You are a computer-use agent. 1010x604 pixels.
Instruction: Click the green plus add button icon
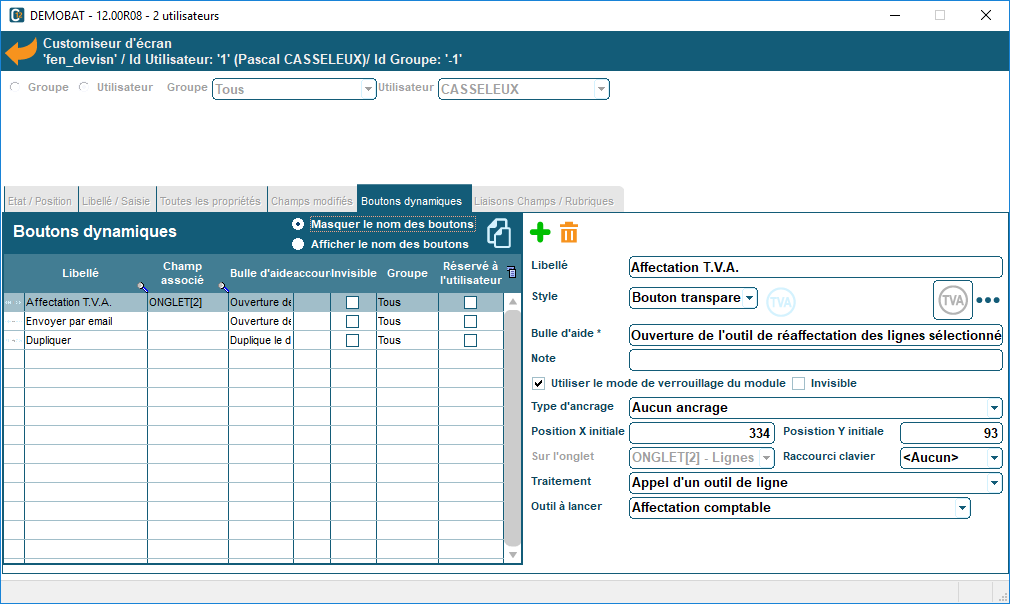pos(540,233)
